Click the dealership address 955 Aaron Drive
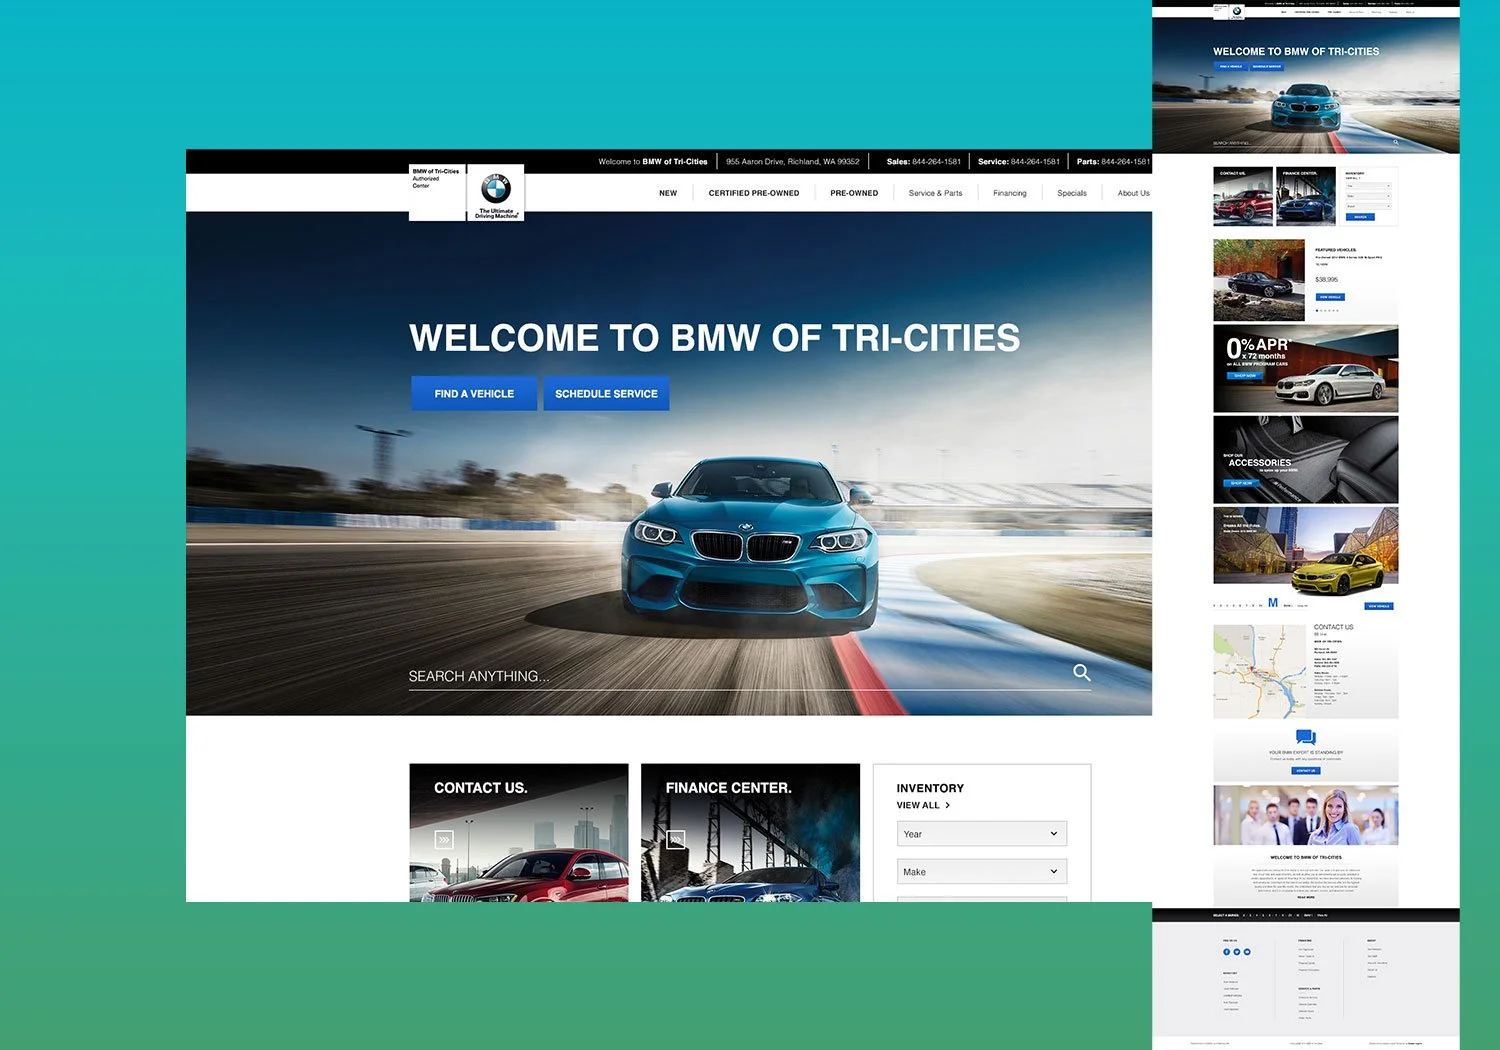The height and width of the screenshot is (1050, 1500). [792, 161]
